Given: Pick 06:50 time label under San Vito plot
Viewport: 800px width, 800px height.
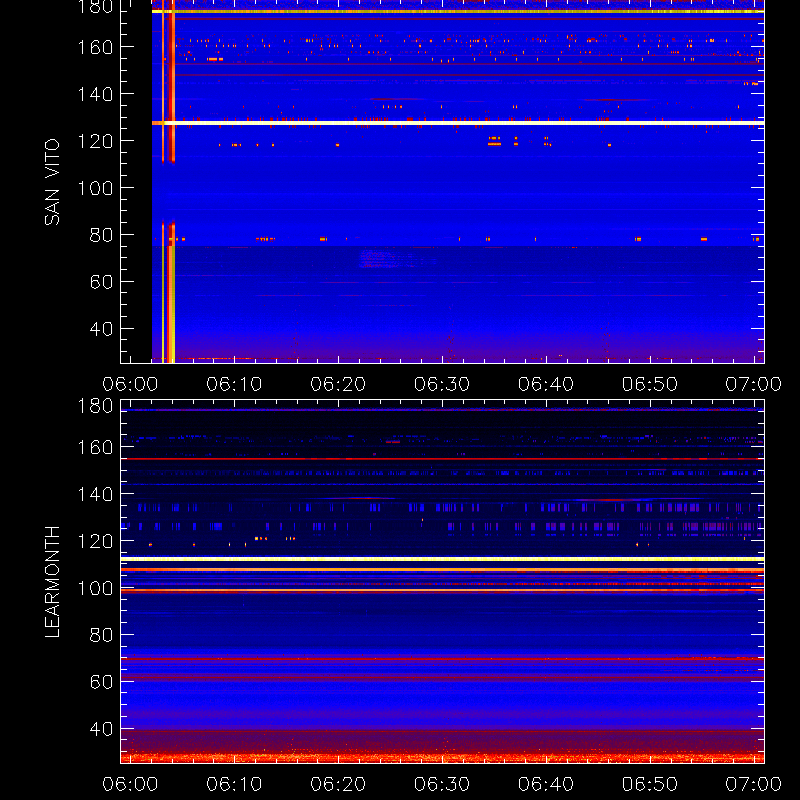Looking at the screenshot, I should click(650, 384).
